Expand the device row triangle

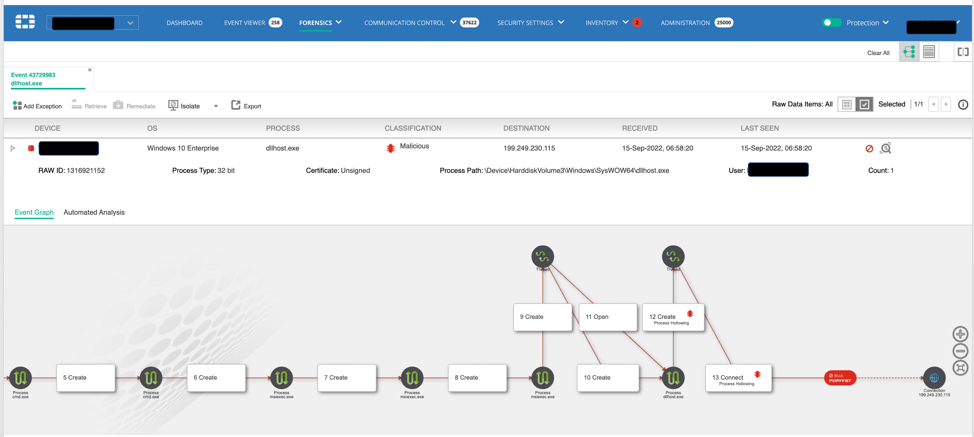click(13, 148)
